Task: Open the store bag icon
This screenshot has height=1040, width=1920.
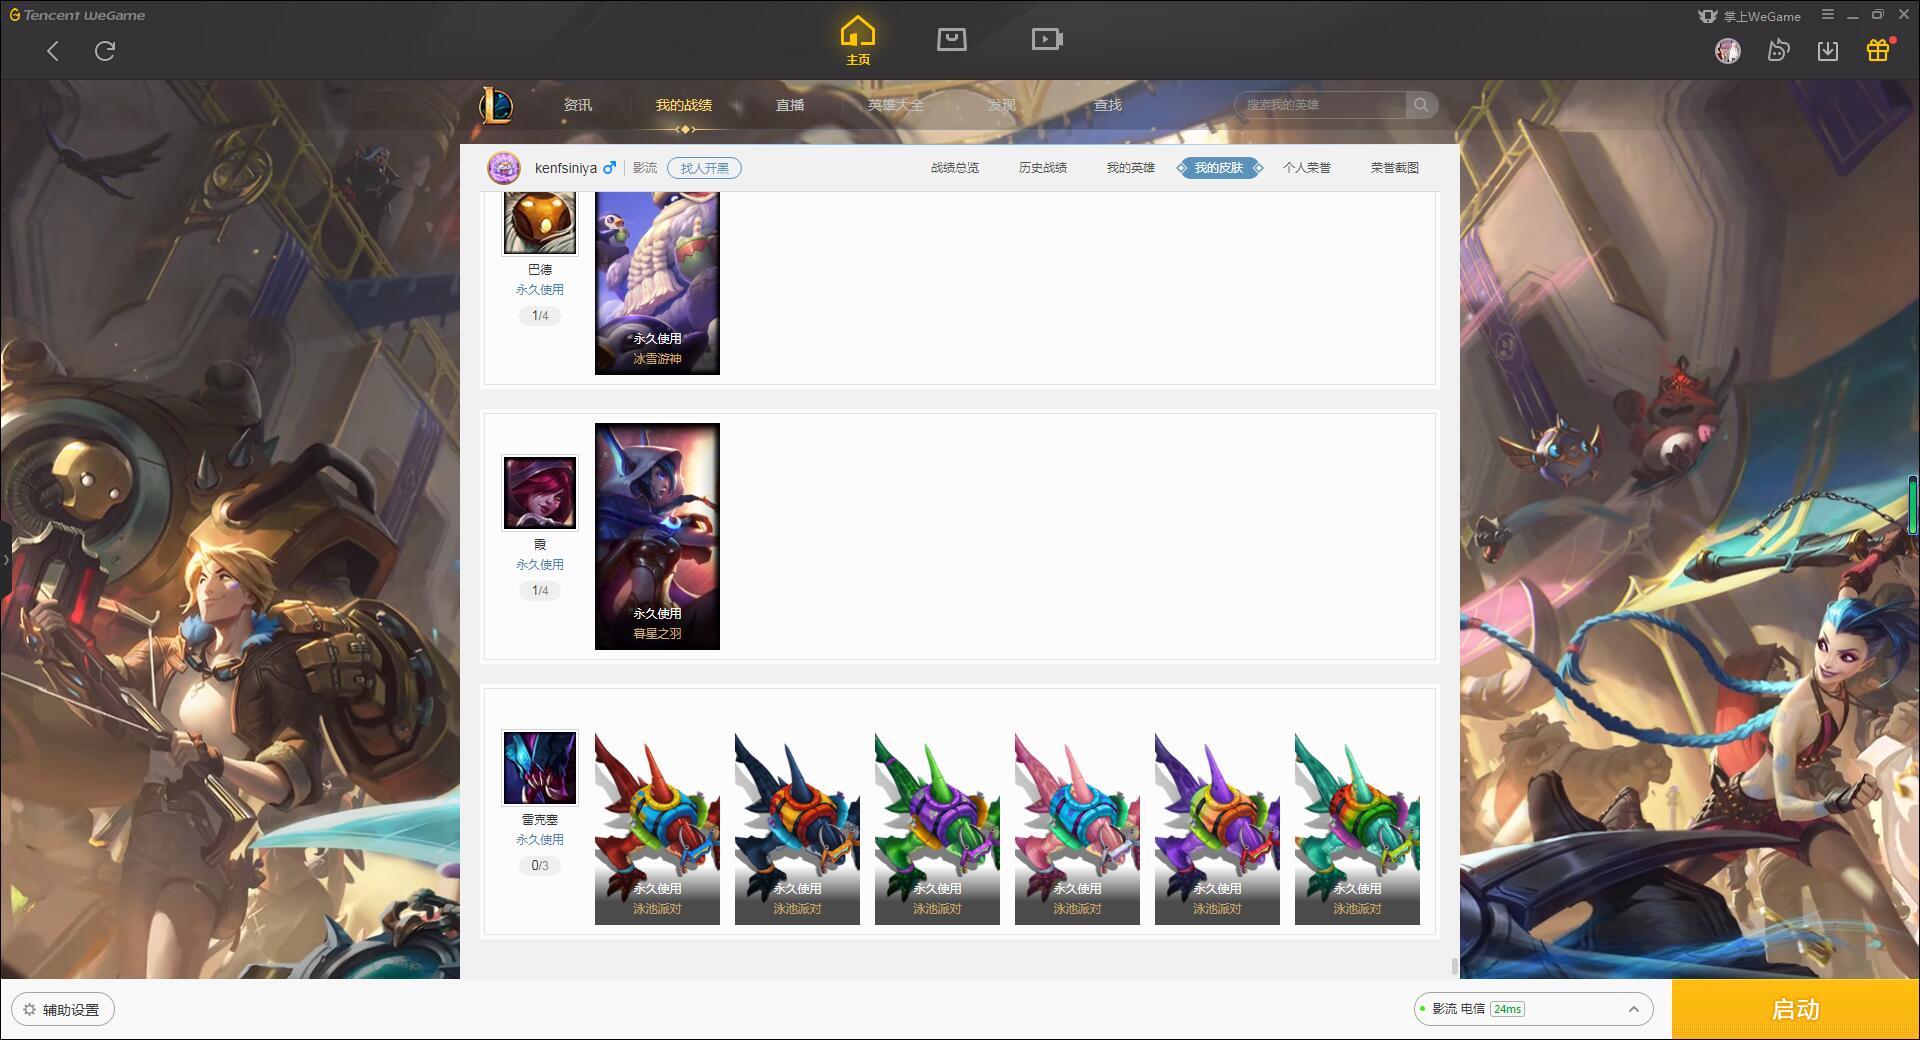Action: (951, 39)
